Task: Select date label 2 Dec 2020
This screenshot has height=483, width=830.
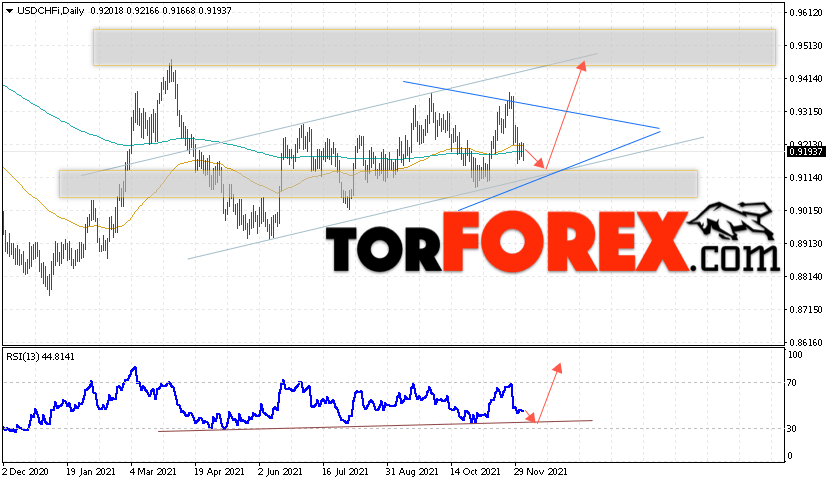Action: (x=25, y=471)
